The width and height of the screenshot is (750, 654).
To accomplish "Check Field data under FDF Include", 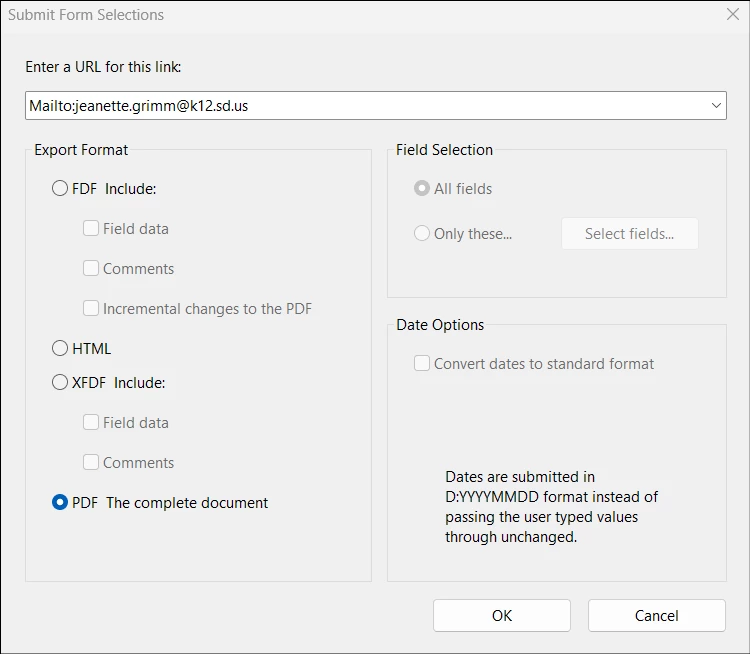I will (x=91, y=228).
